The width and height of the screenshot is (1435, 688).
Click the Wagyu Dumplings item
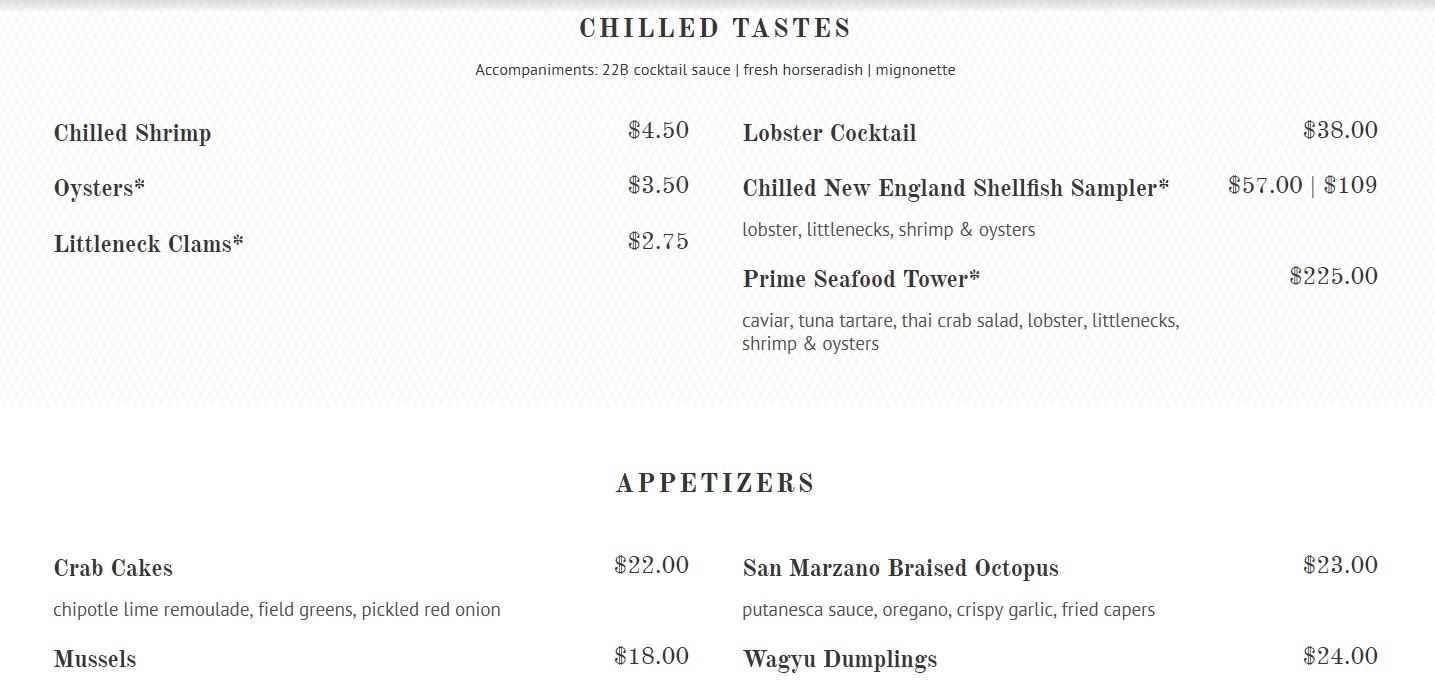(x=840, y=659)
